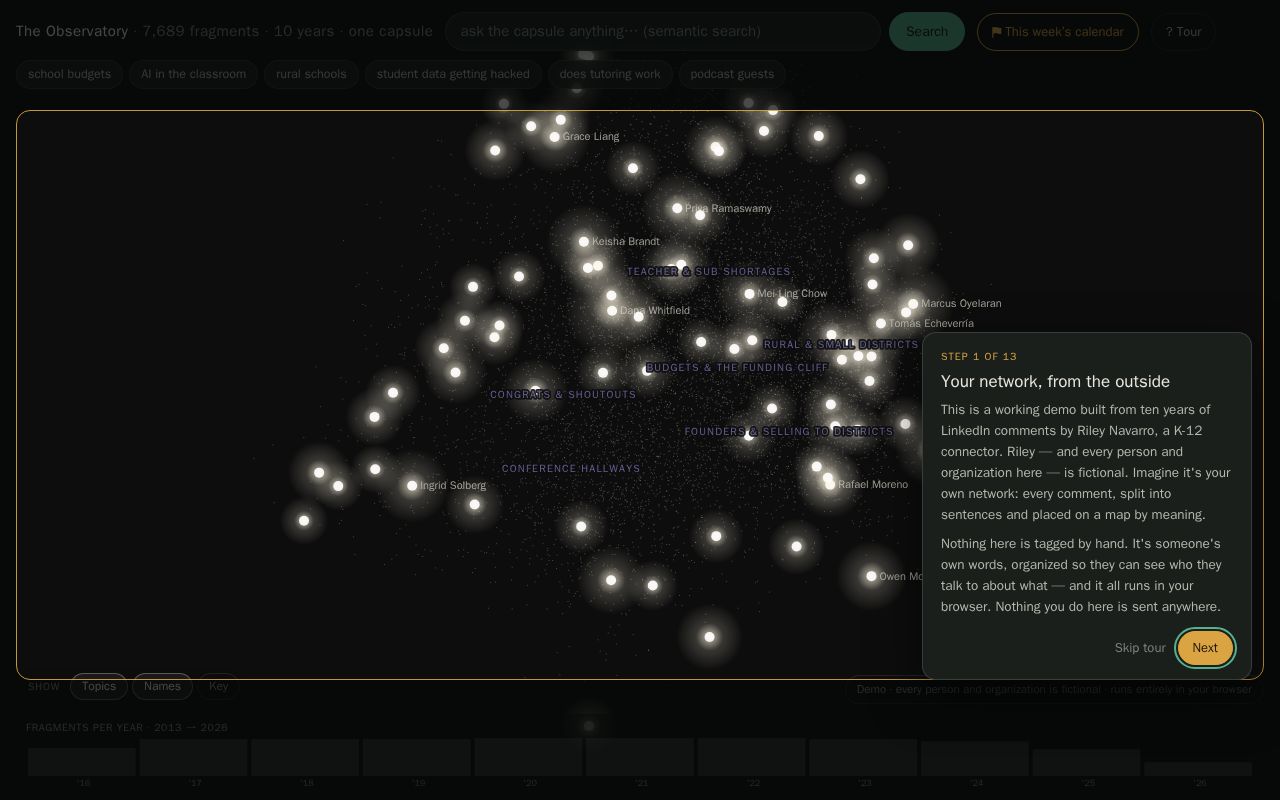Toggle the Topics display option
The image size is (1280, 800).
(99, 686)
